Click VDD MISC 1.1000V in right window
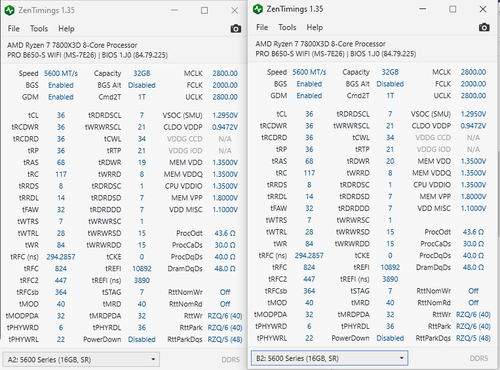 pyautogui.click(x=473, y=208)
